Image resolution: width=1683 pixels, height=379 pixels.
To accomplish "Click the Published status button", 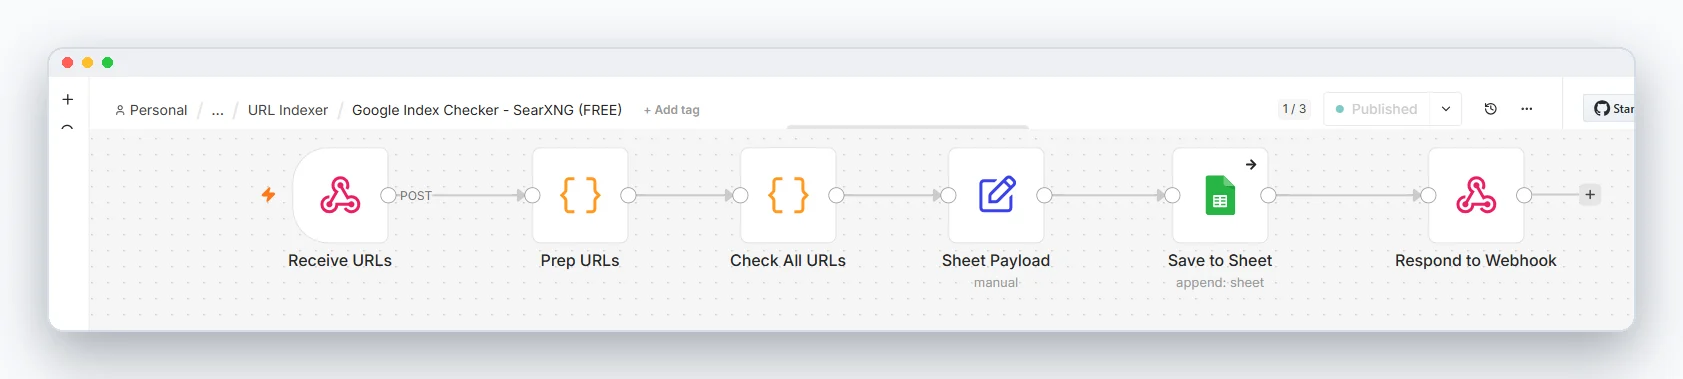I will click(1377, 109).
